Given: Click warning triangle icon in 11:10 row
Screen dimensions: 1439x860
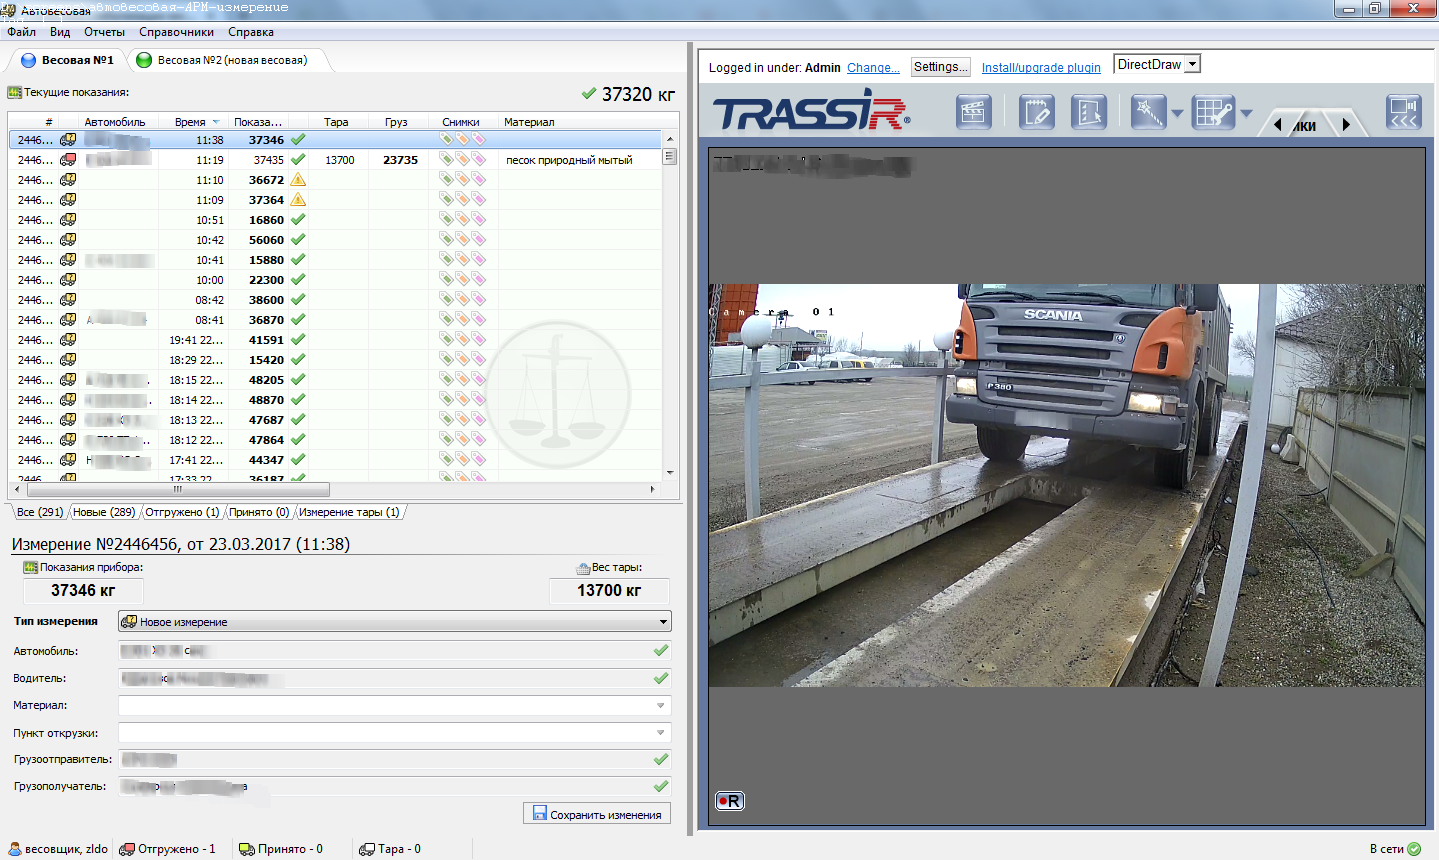Looking at the screenshot, I should click(x=298, y=180).
